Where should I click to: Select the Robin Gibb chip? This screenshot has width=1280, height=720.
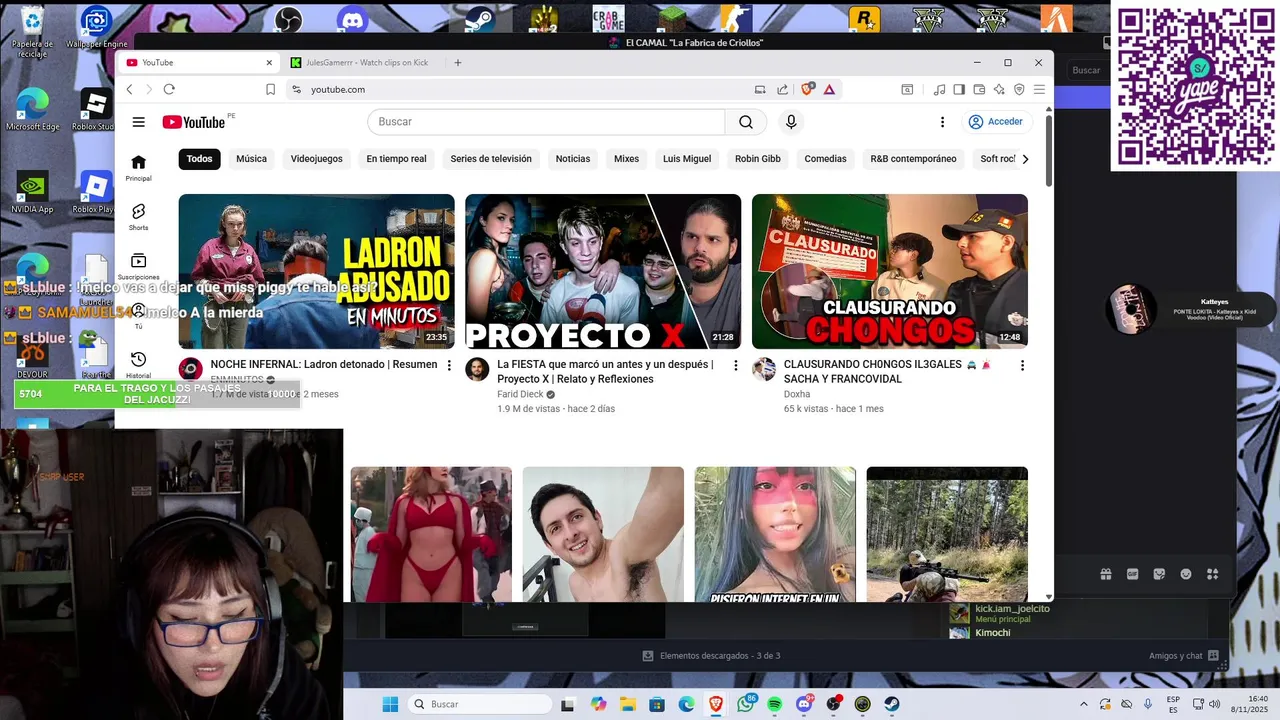click(x=758, y=159)
